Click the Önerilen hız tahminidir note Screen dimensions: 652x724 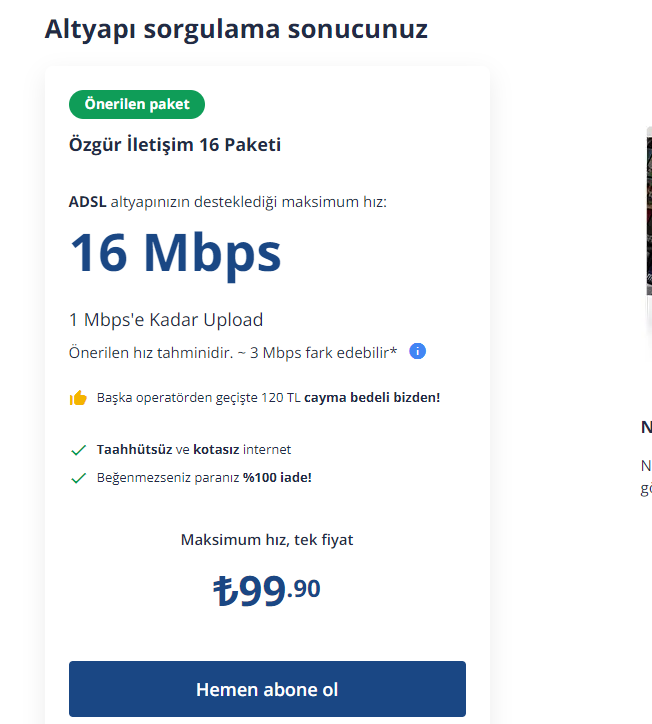click(233, 352)
